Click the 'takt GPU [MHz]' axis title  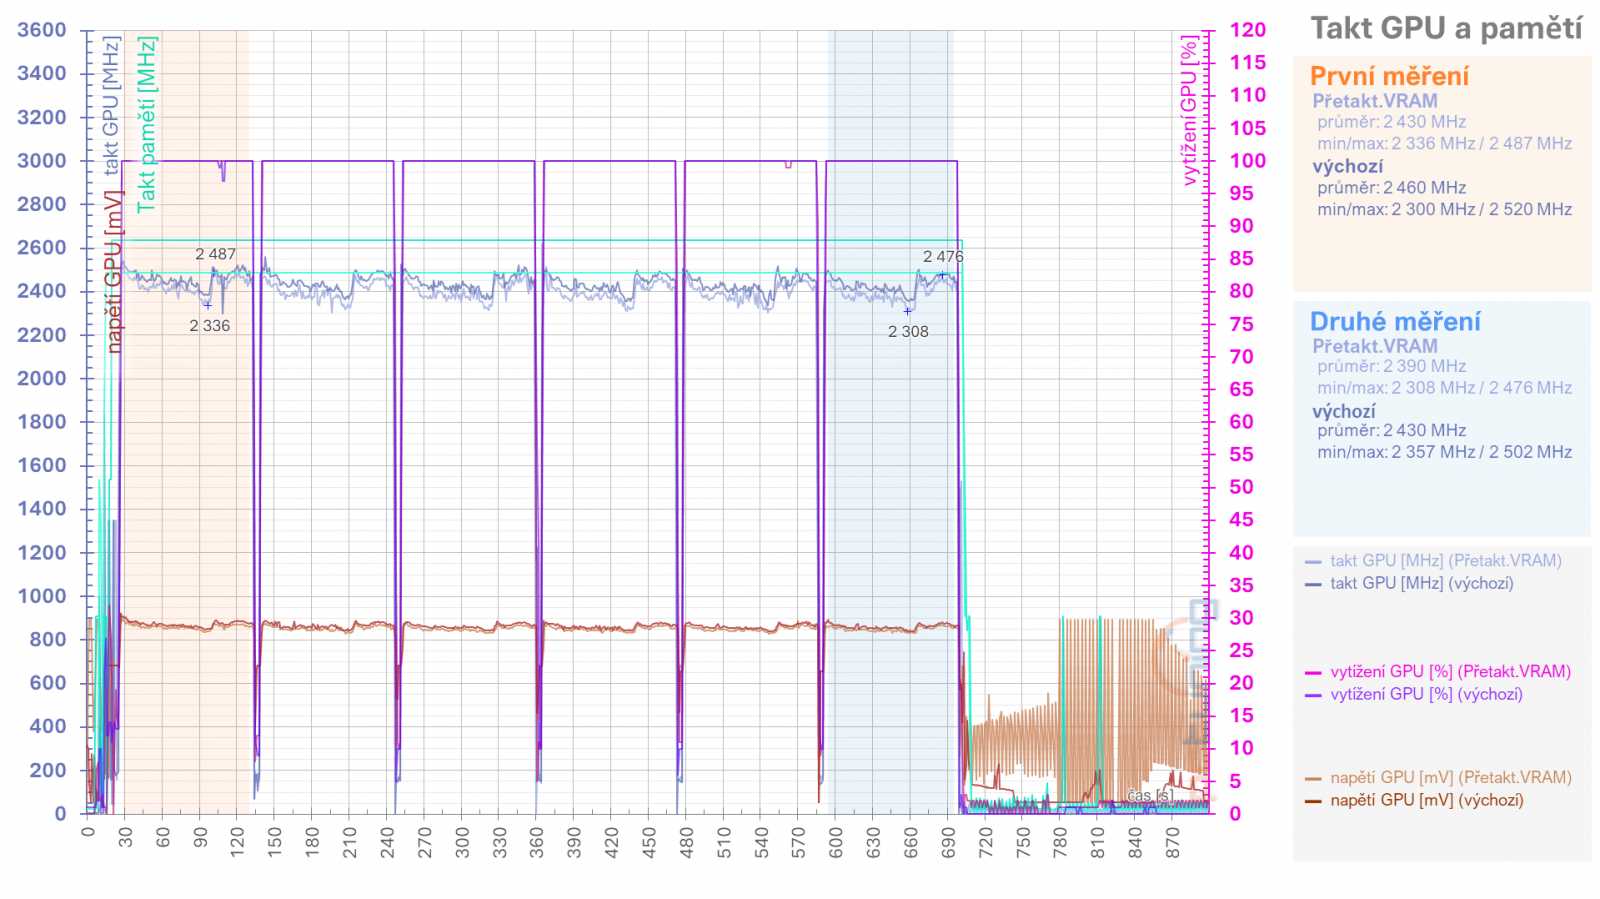coord(111,106)
